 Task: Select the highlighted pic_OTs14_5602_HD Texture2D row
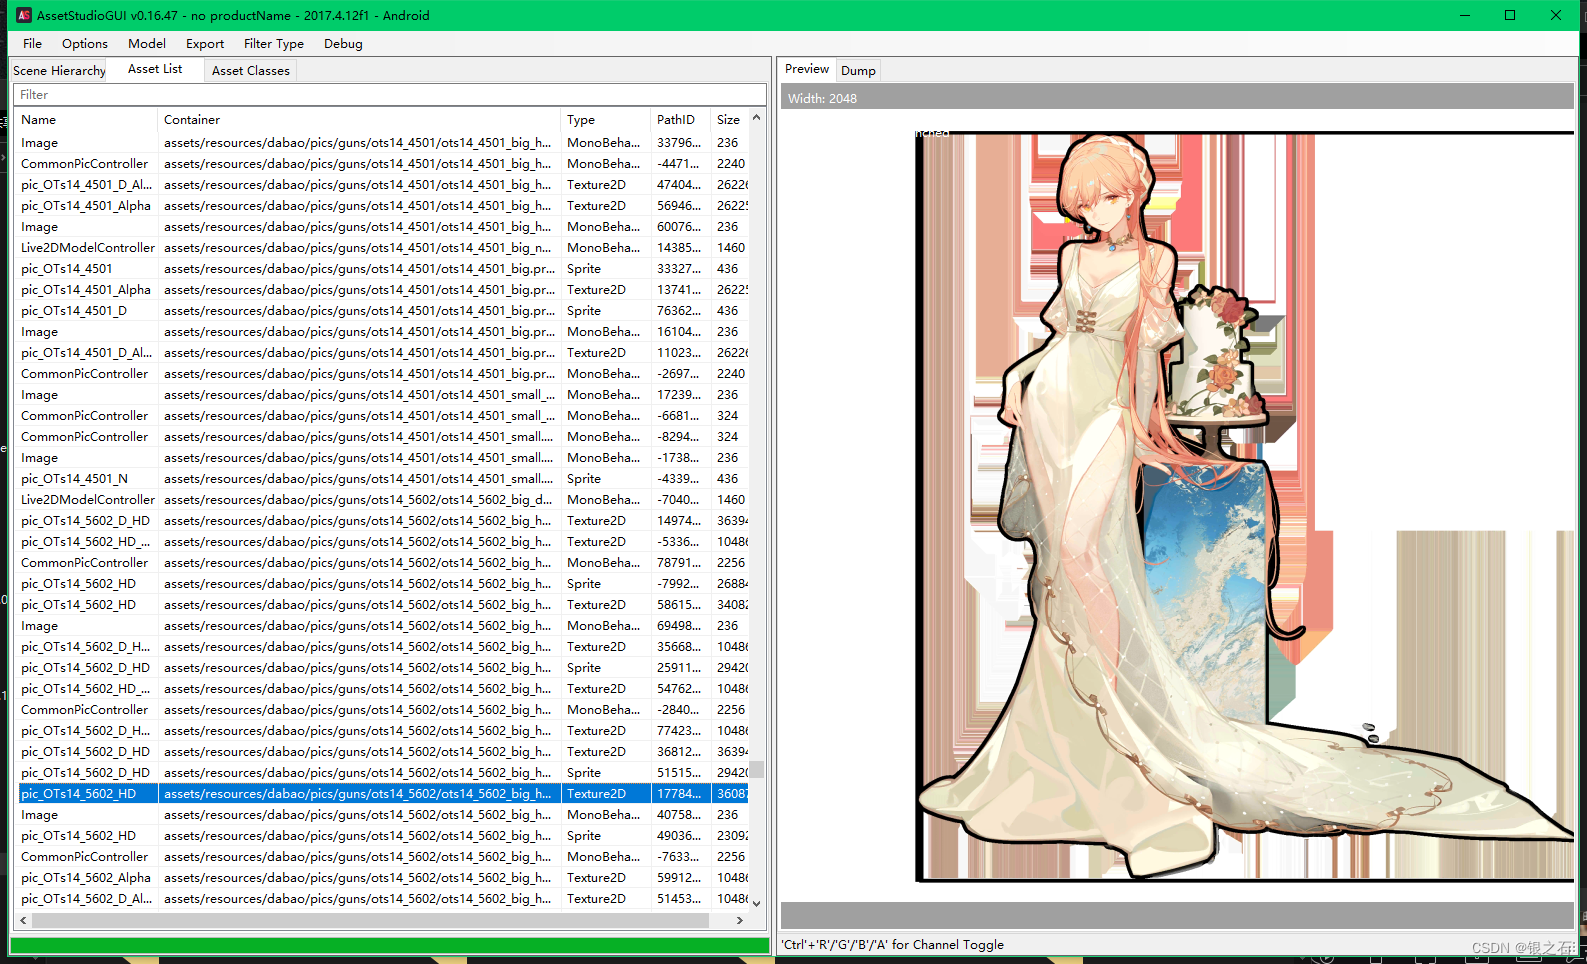tap(383, 794)
